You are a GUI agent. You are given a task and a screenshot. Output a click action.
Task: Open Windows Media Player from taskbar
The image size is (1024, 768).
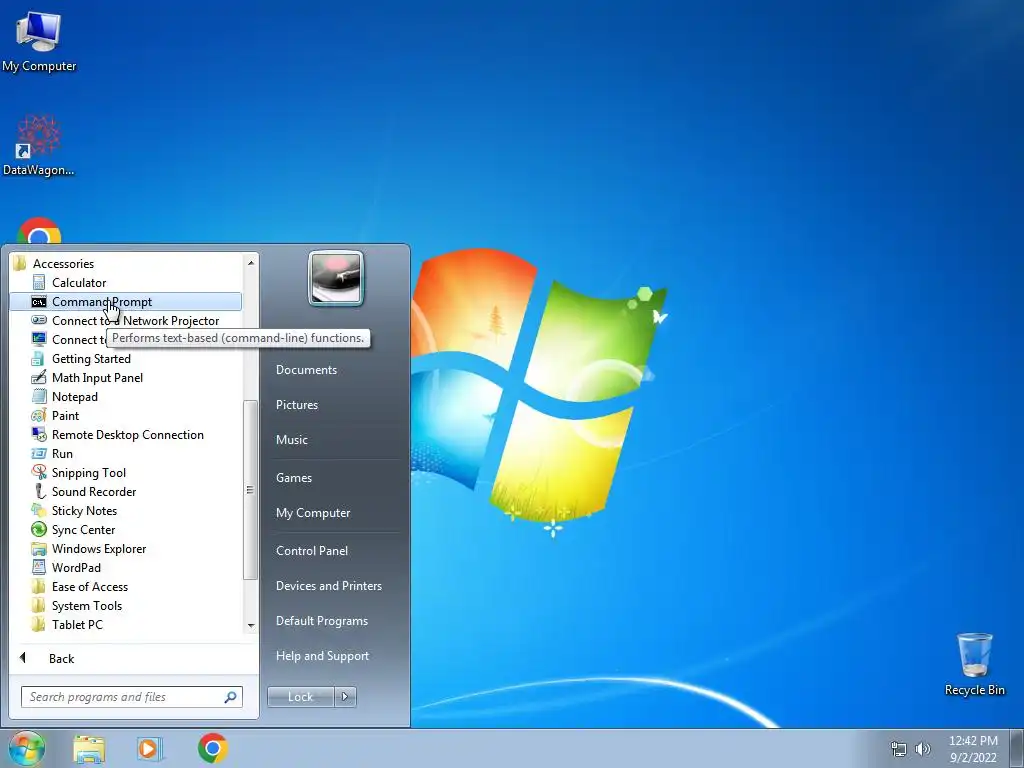click(x=149, y=748)
